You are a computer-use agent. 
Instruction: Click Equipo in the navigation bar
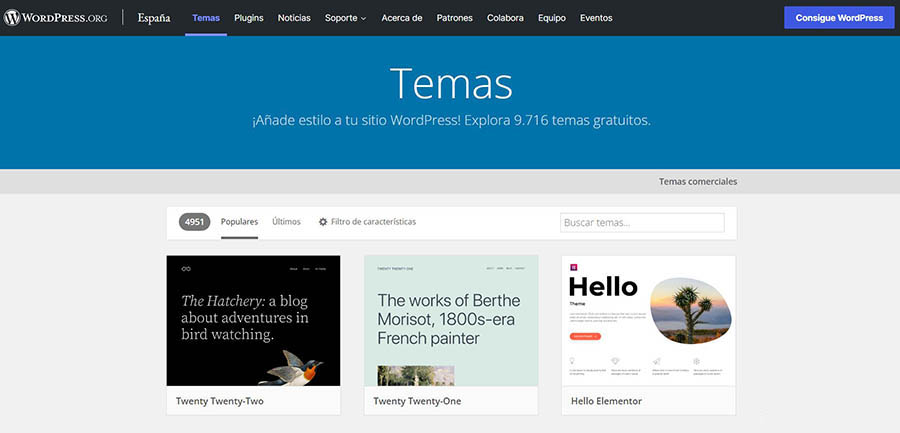click(x=551, y=18)
